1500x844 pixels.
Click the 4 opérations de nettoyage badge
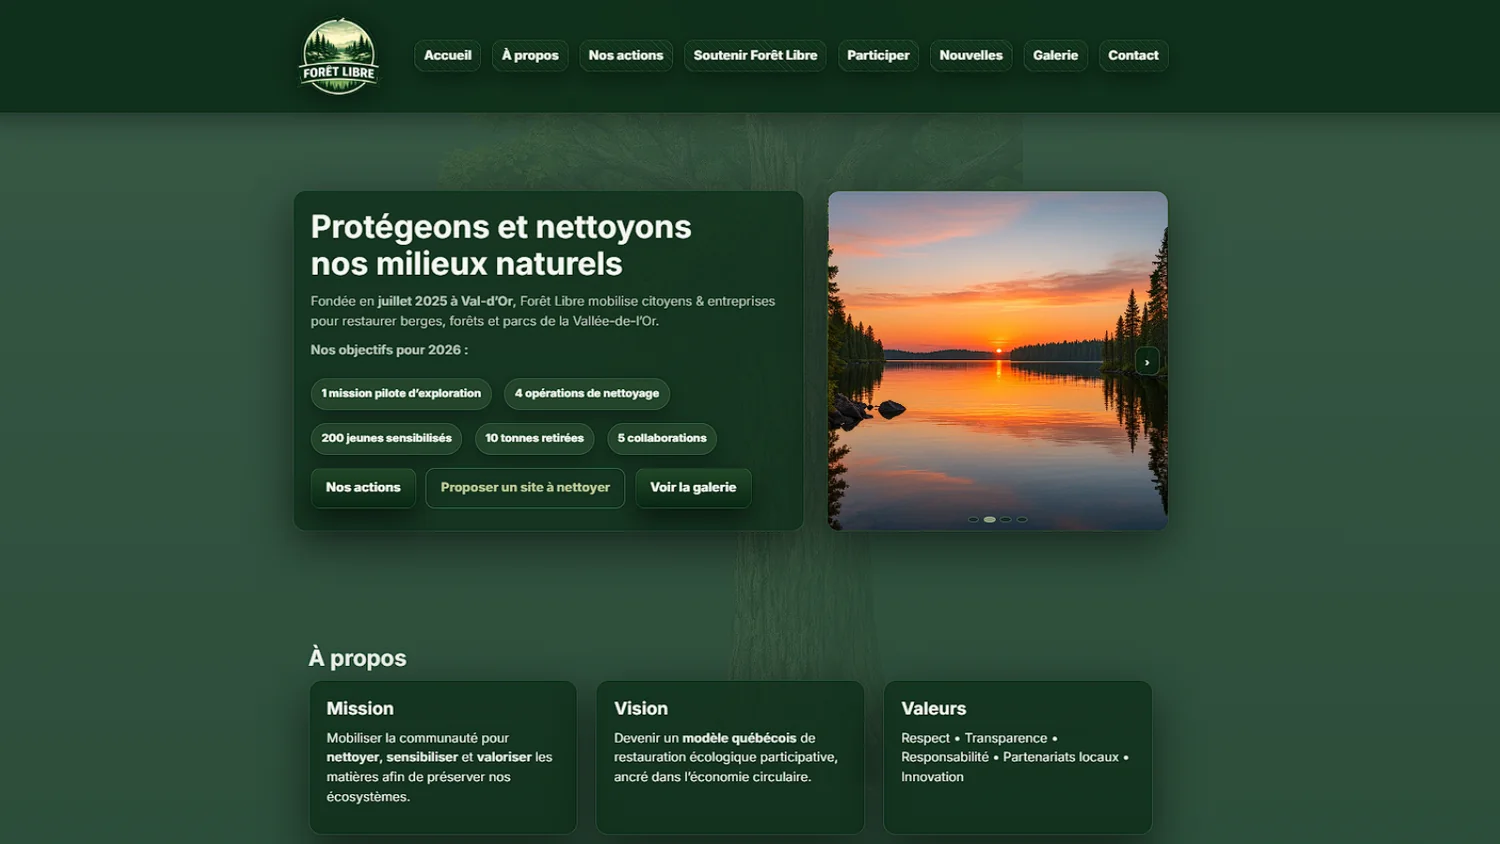(x=587, y=394)
